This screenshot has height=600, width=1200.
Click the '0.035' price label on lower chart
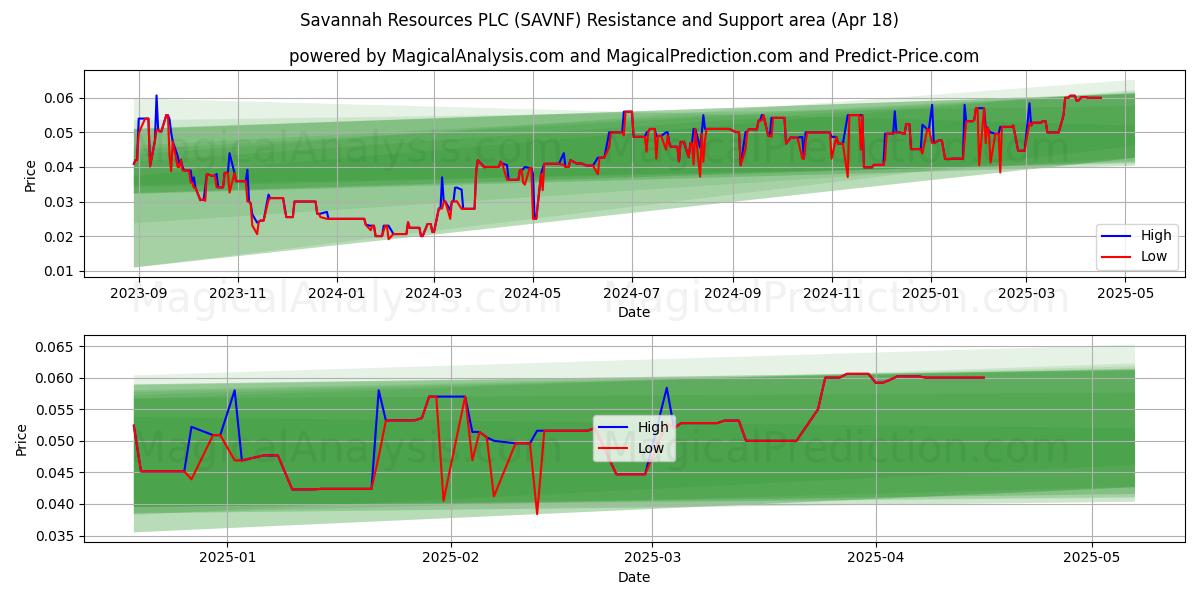pyautogui.click(x=56, y=536)
